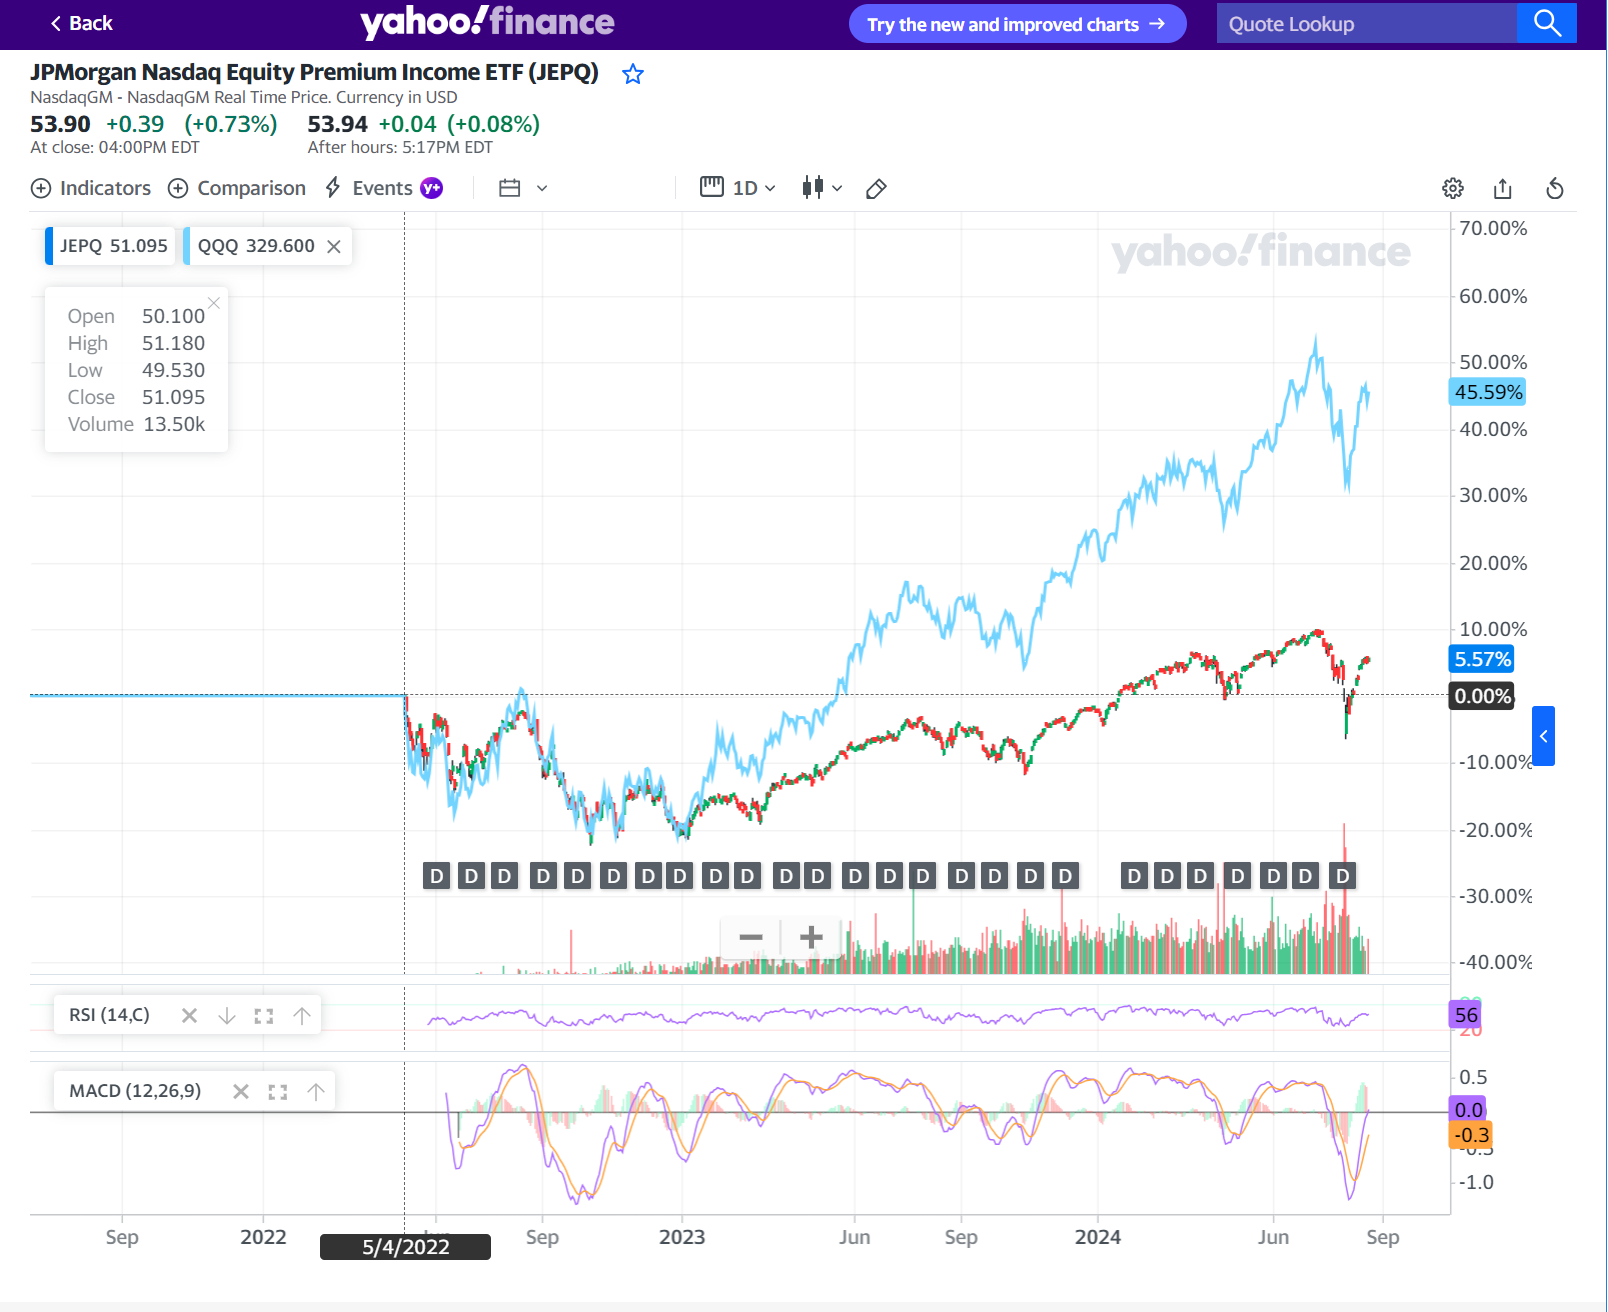Click the MACD 0.0 value tag
1608x1312 pixels.
coord(1468,1110)
